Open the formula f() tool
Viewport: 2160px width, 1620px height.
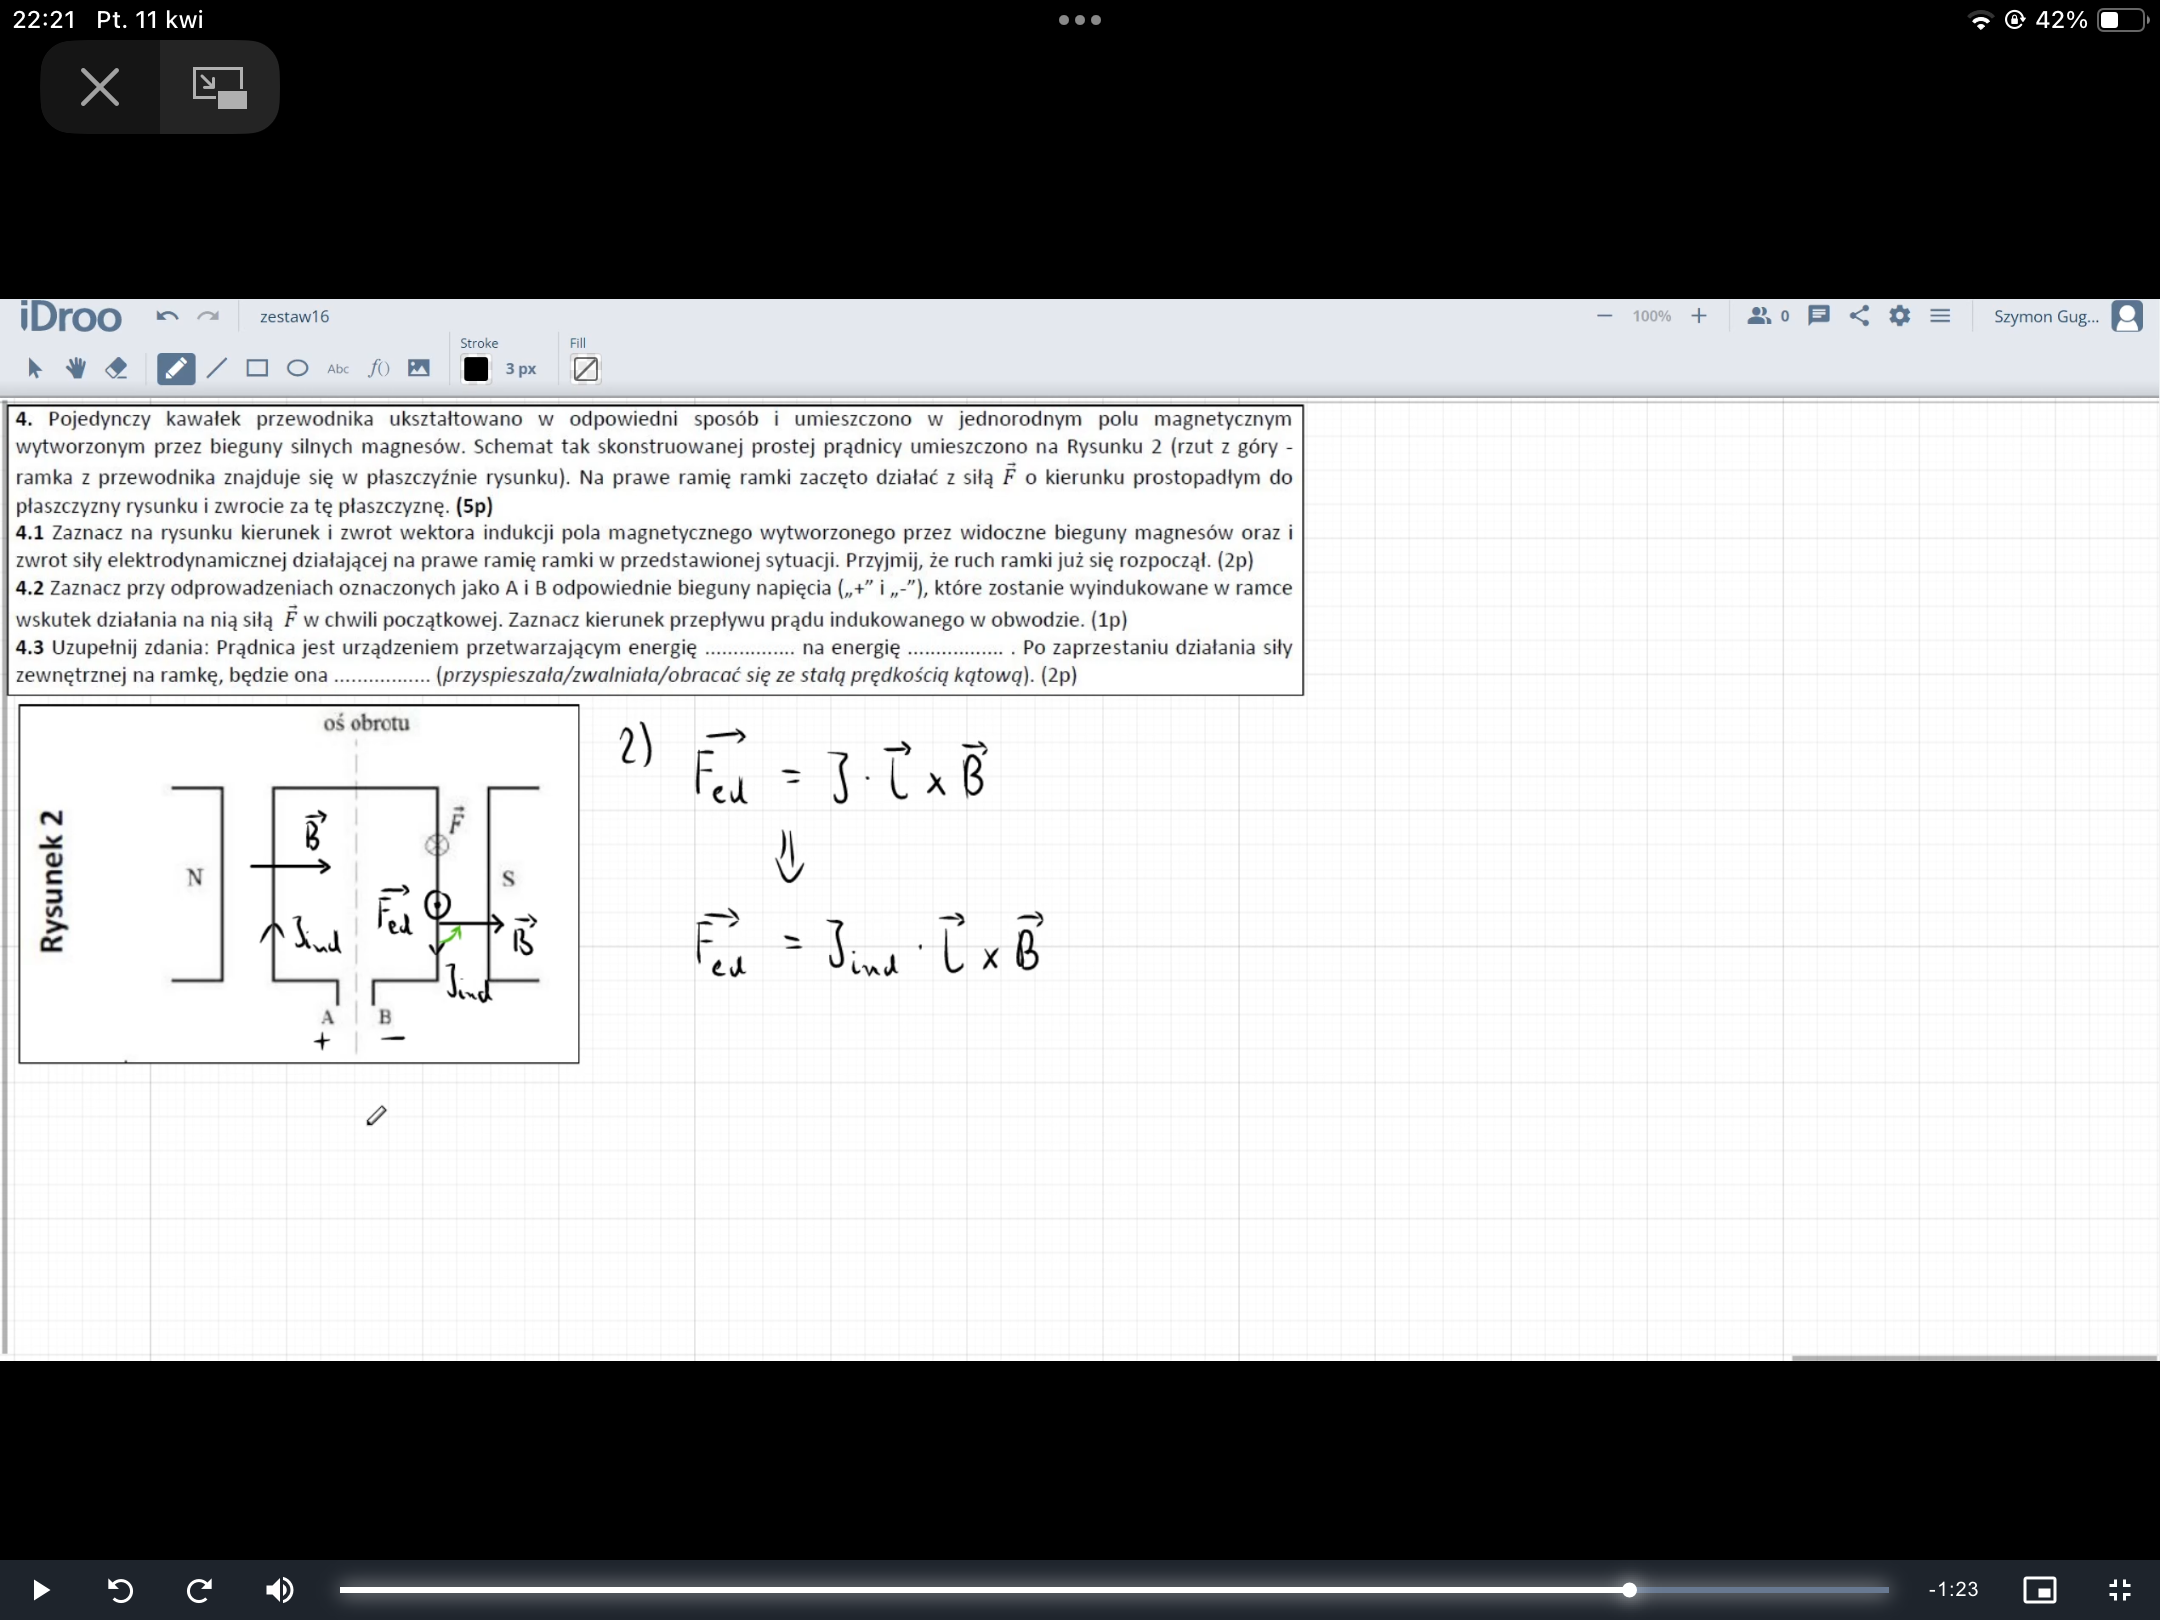[378, 369]
